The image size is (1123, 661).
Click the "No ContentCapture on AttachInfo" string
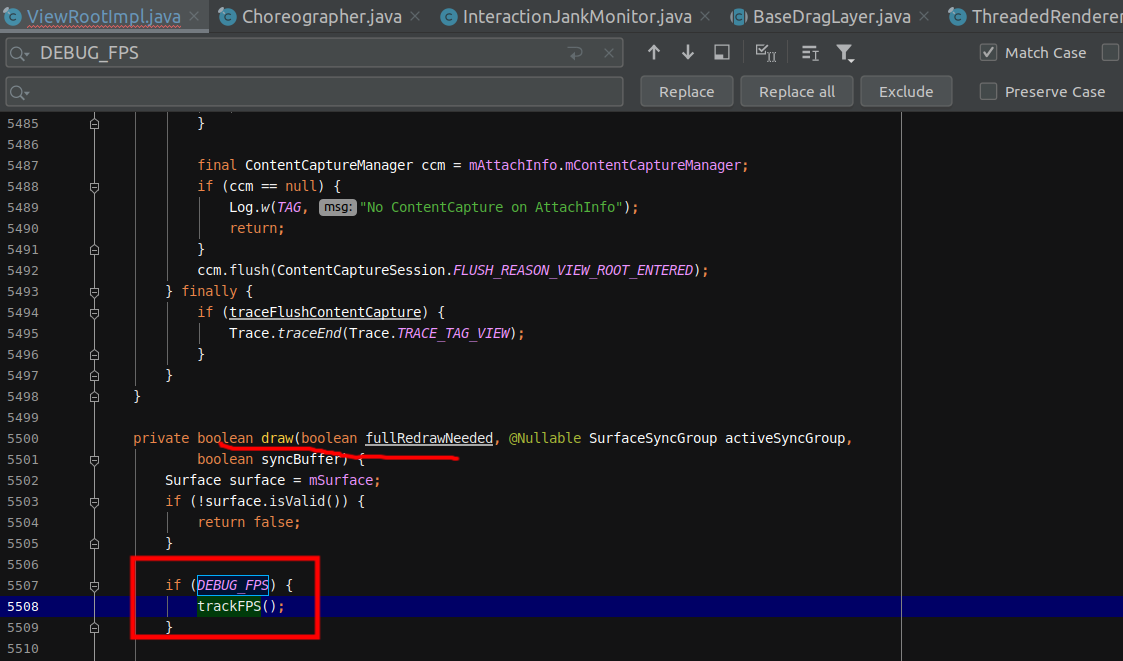[x=491, y=207]
